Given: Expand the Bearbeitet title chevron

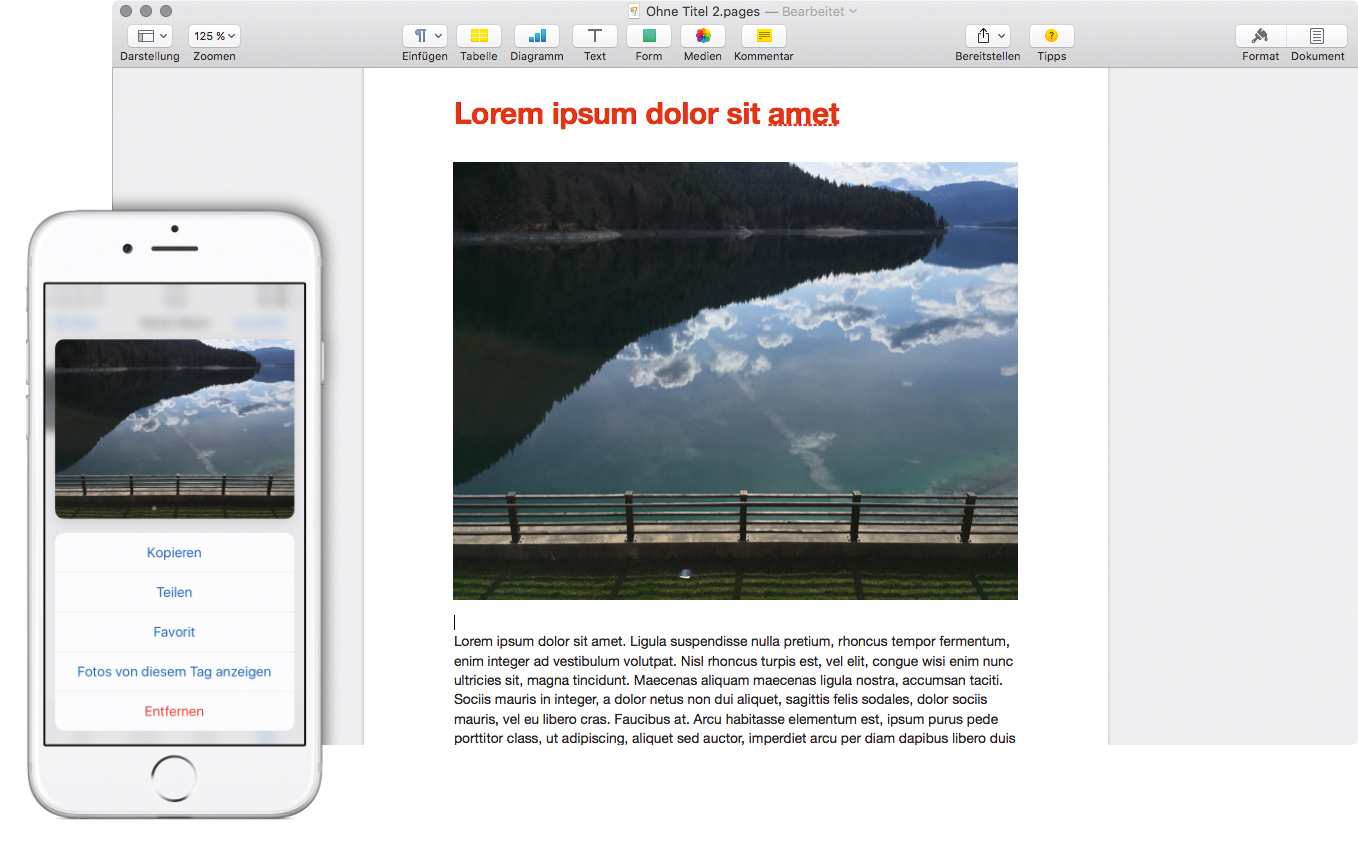Looking at the screenshot, I should tap(853, 12).
